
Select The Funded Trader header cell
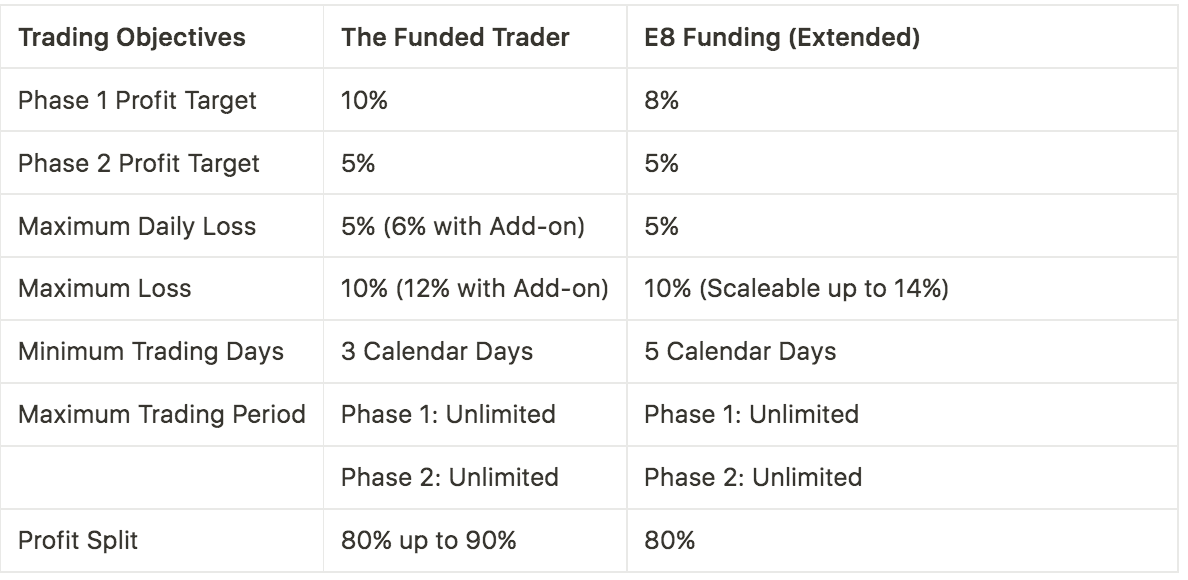[455, 37]
